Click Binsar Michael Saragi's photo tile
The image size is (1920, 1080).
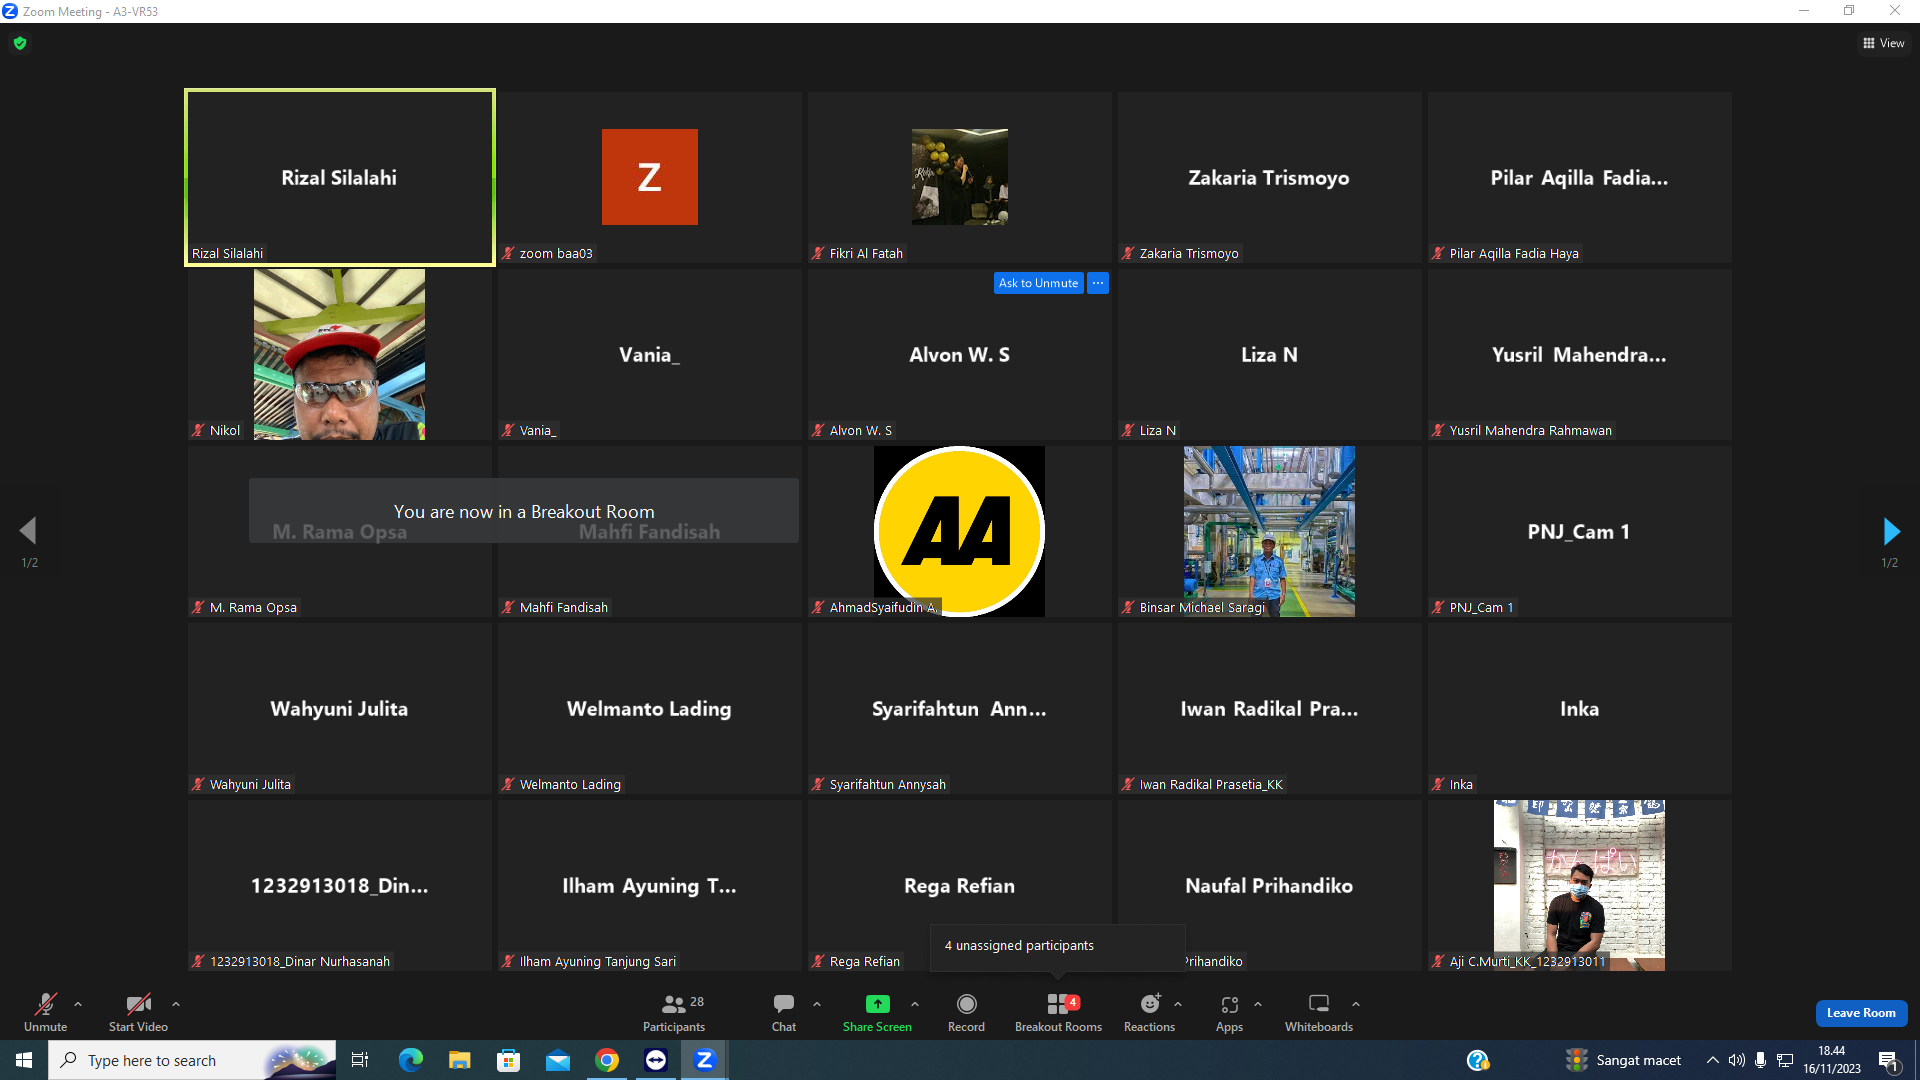point(1270,531)
